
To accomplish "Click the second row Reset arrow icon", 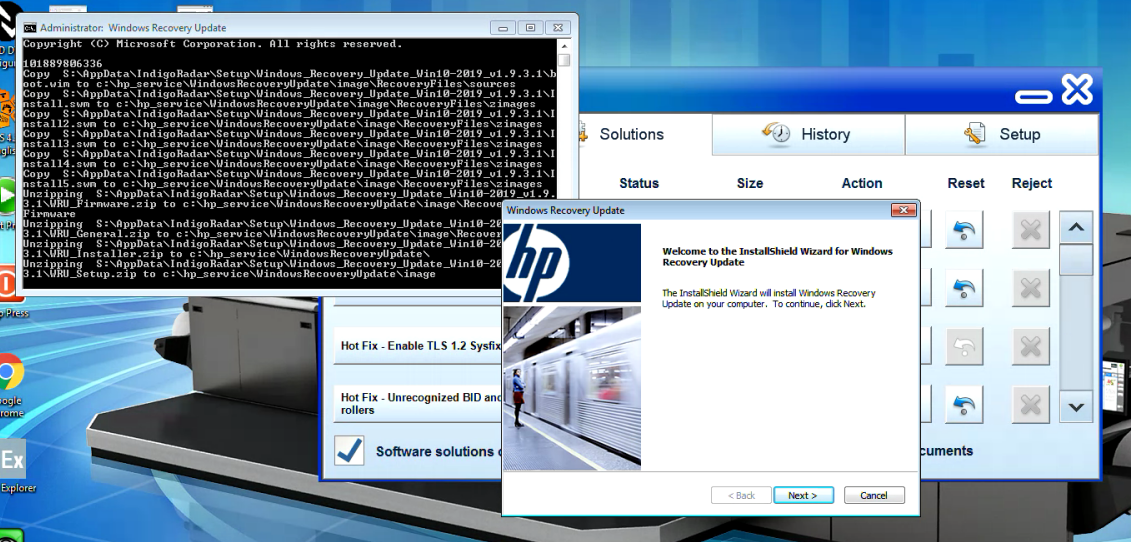I will coord(965,289).
